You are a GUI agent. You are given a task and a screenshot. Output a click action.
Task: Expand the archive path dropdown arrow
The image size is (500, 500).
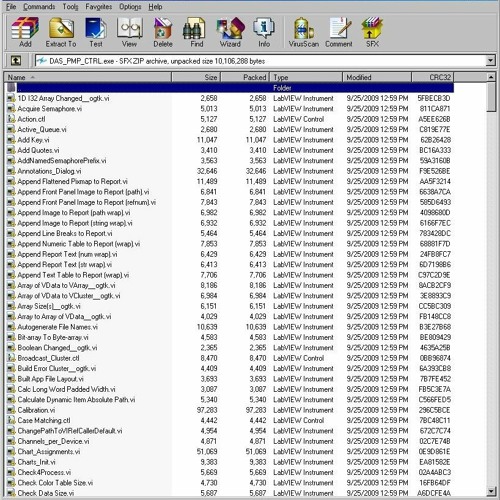tap(490, 61)
